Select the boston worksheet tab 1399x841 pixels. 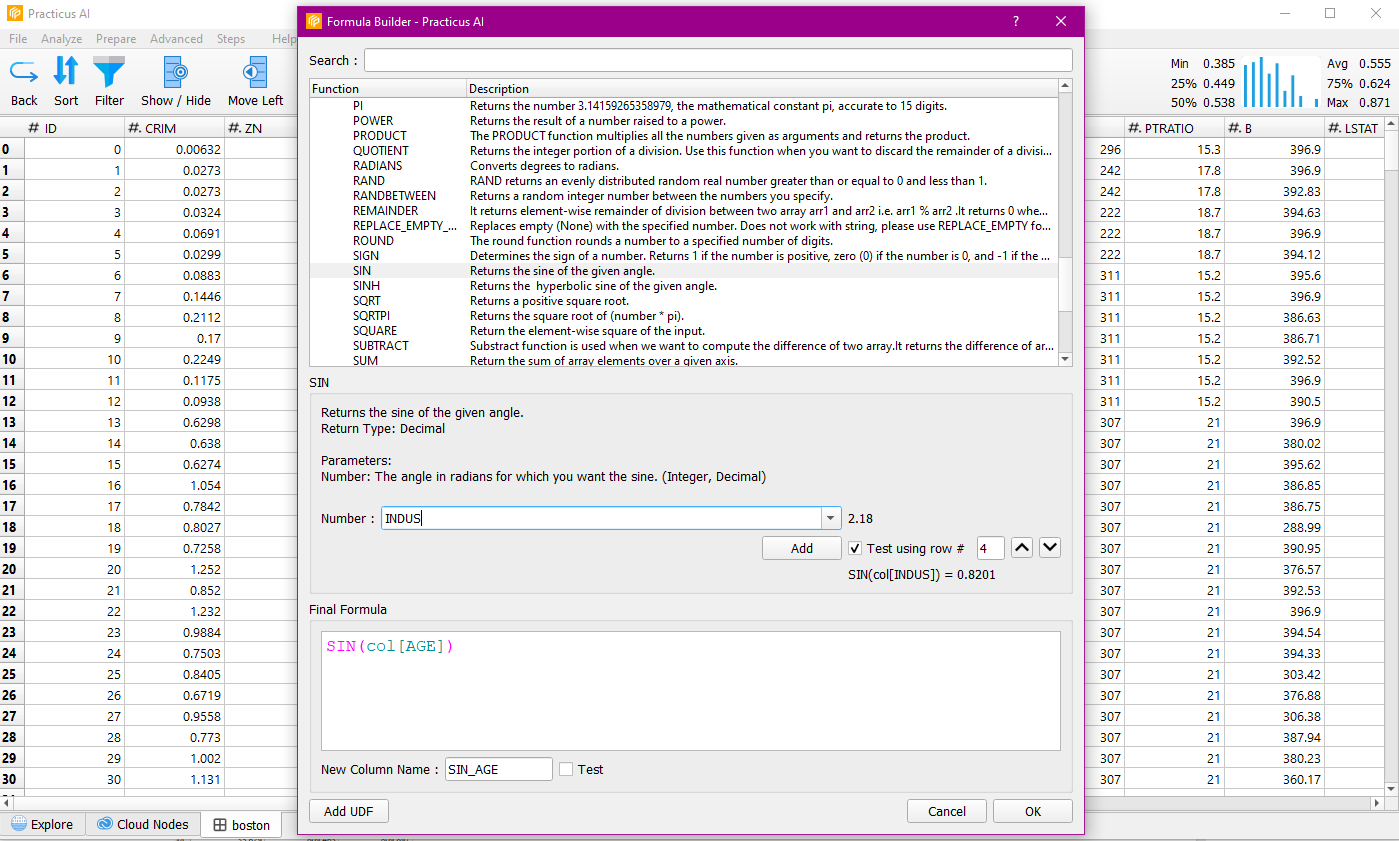click(x=241, y=825)
